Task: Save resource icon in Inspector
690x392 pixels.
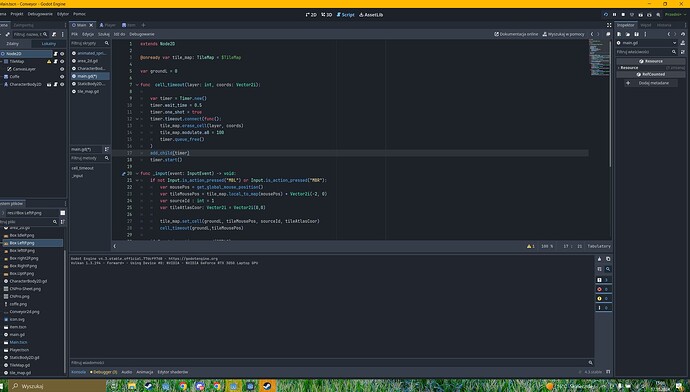Action: [636, 34]
